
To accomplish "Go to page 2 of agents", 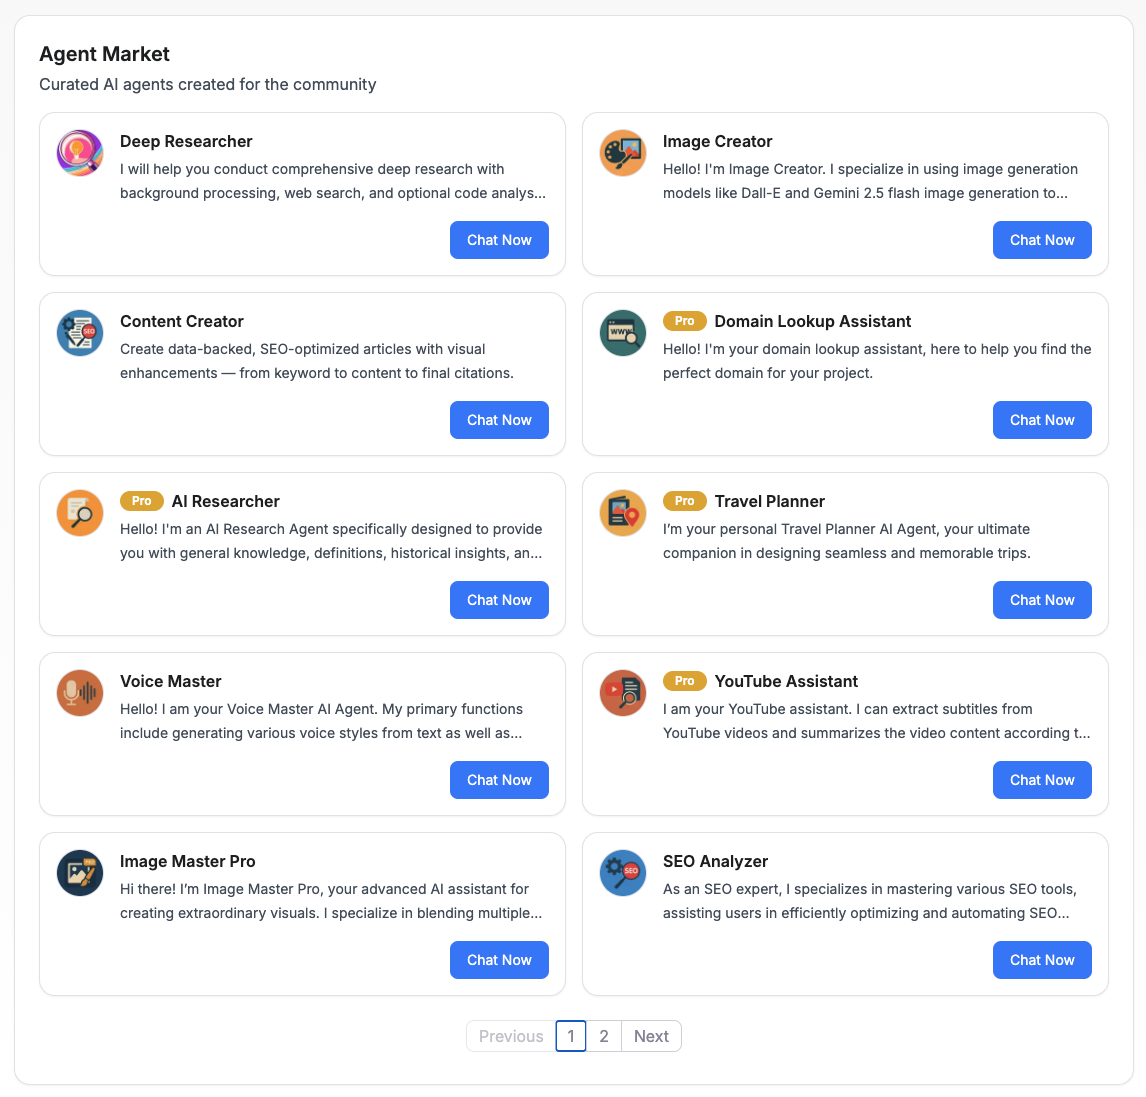I will coord(604,1036).
